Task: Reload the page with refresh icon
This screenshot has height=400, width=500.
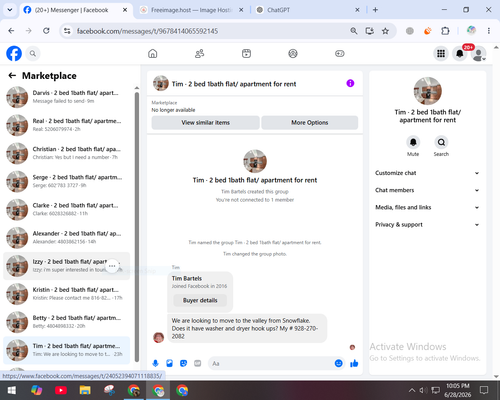Action: click(46, 31)
